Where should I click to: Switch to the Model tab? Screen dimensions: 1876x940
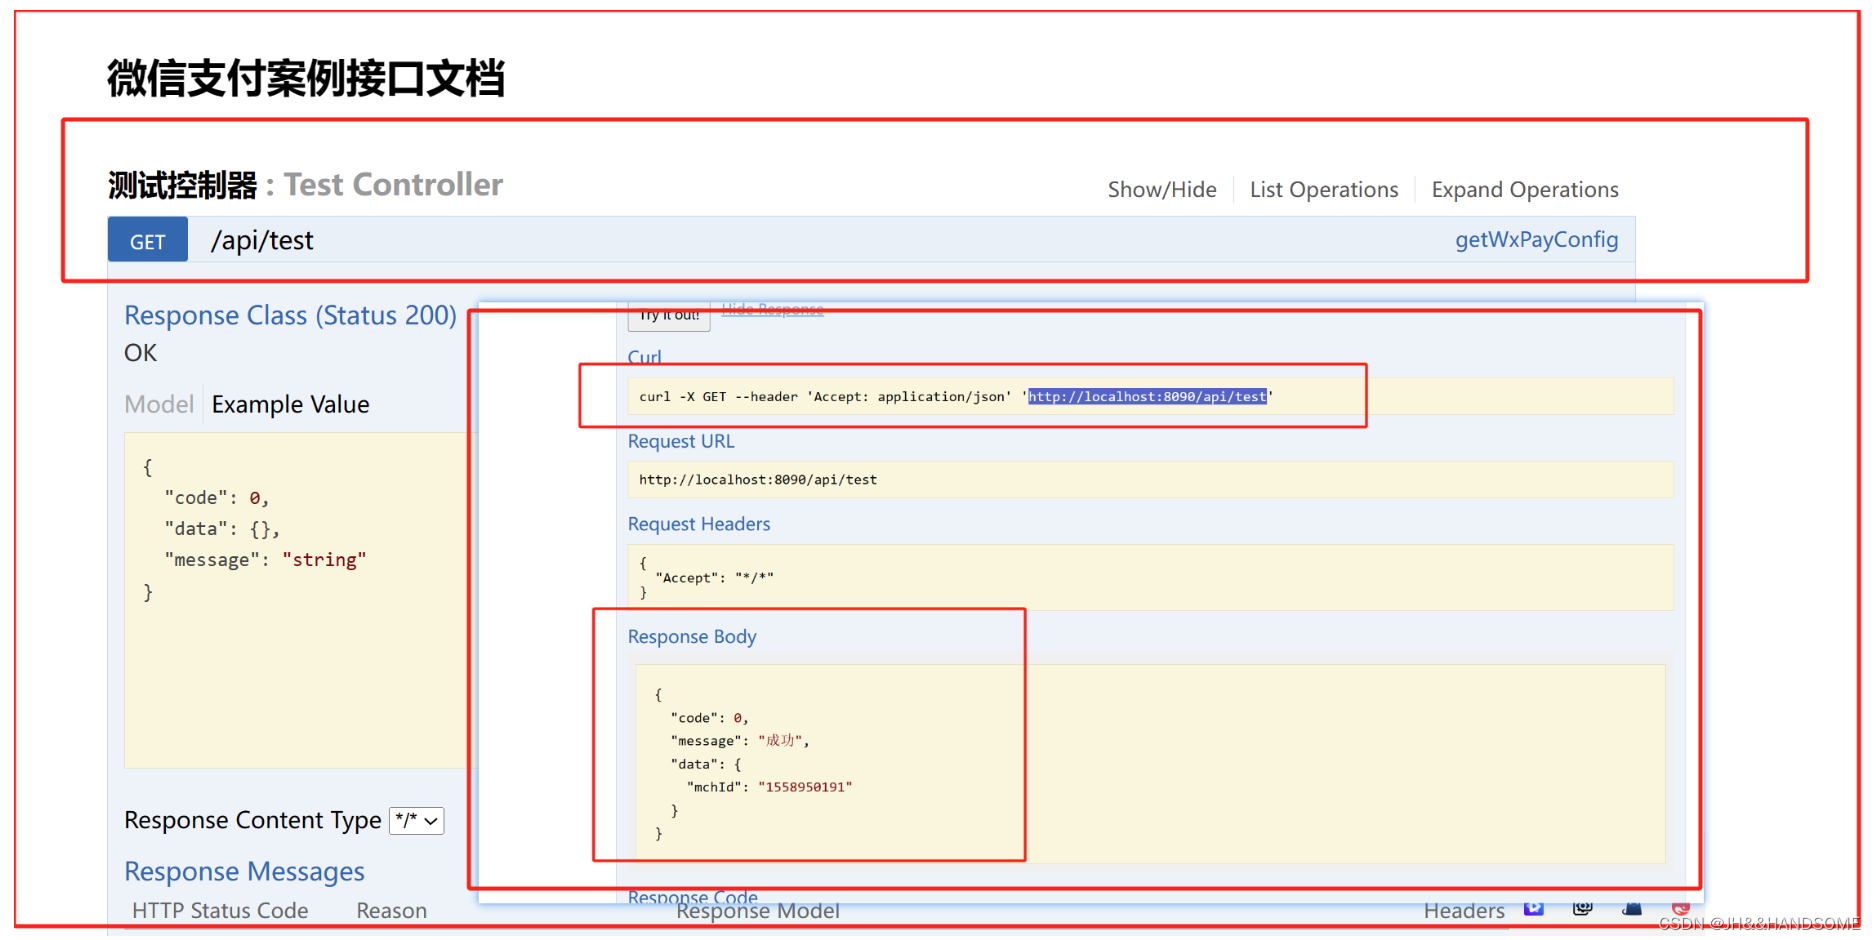pyautogui.click(x=159, y=404)
